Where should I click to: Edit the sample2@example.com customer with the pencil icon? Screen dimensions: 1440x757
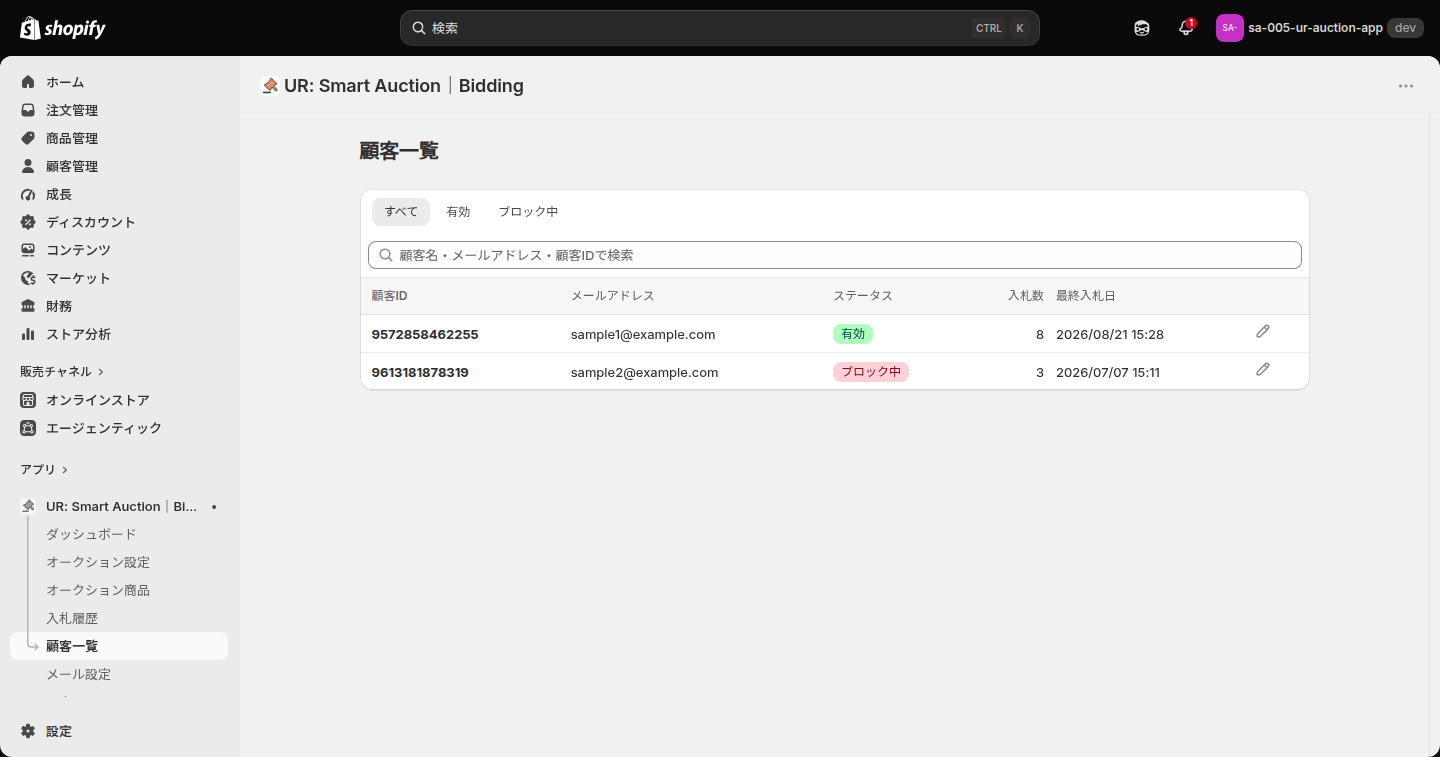[1263, 369]
